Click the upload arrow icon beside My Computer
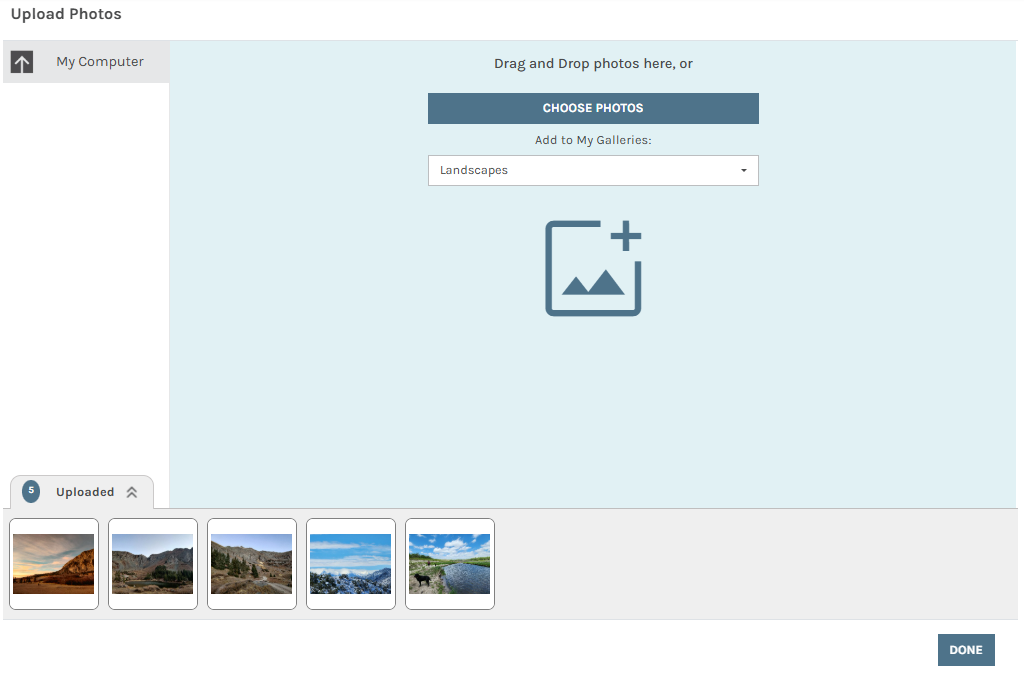Viewport: 1024px width, 678px height. pos(22,62)
